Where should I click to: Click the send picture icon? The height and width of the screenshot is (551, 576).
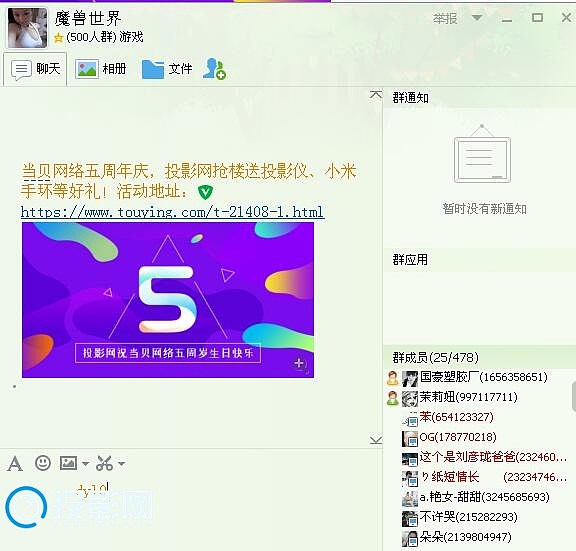(x=68, y=463)
